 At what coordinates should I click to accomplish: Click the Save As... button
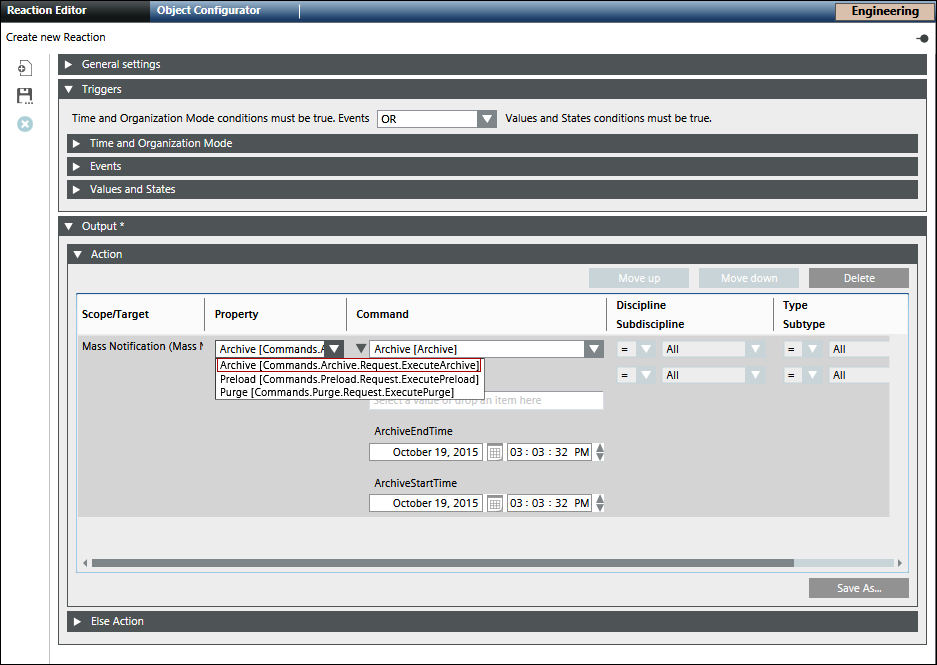[858, 588]
